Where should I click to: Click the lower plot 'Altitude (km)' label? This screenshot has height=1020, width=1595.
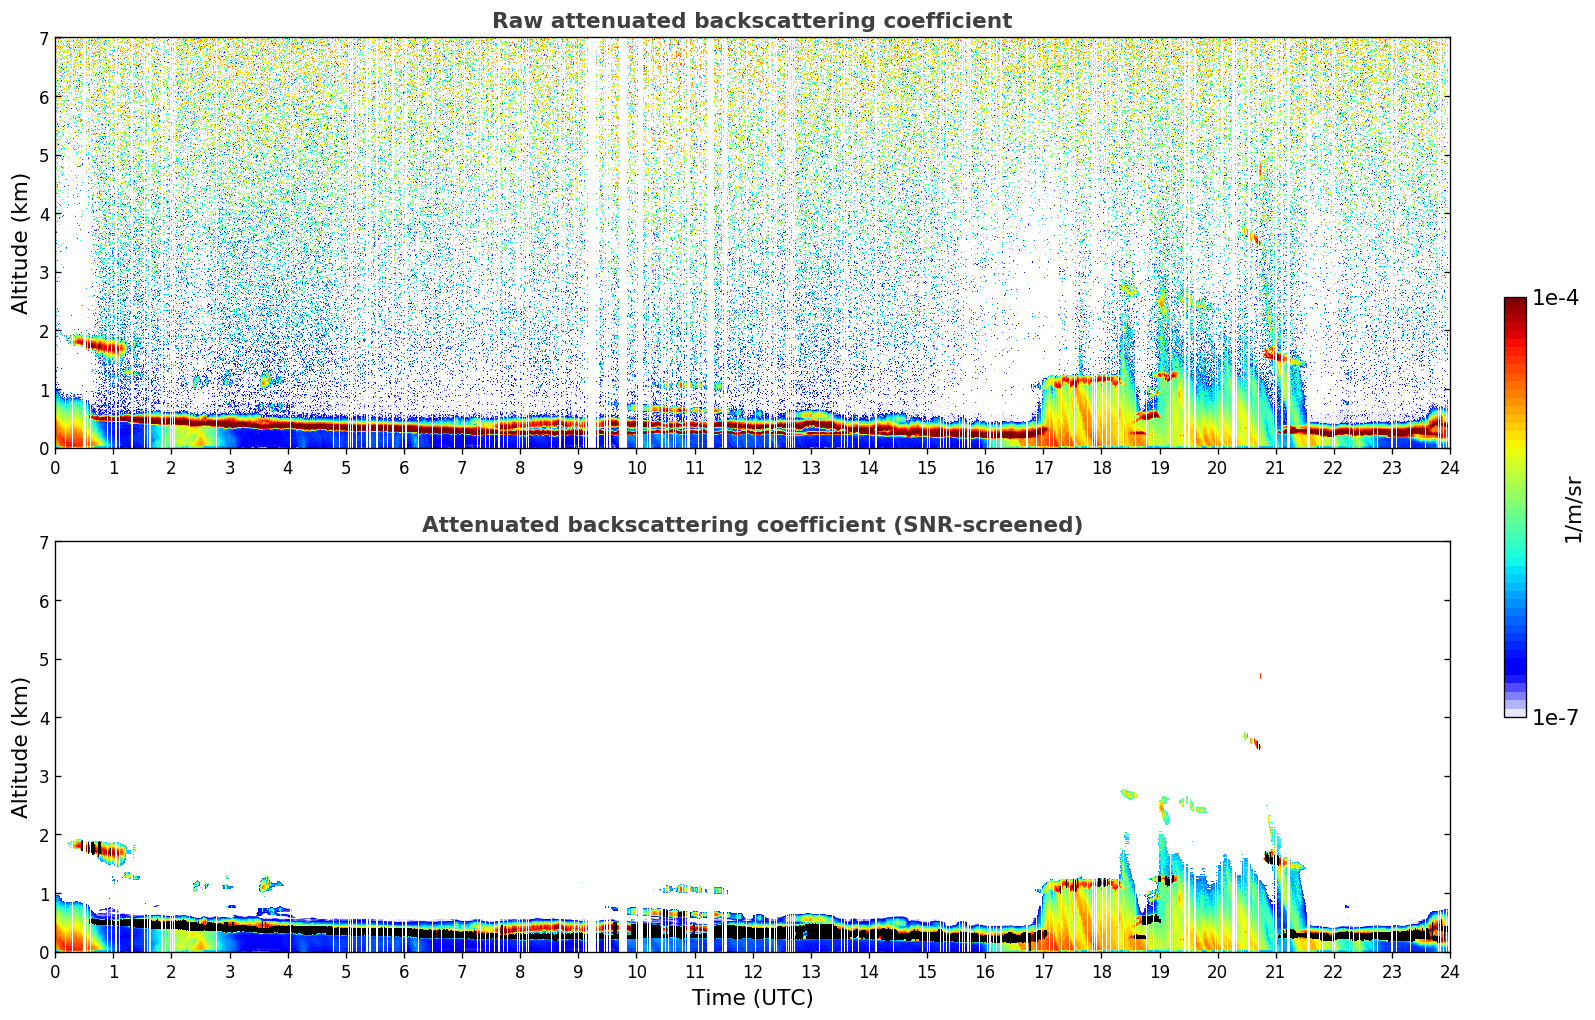pyautogui.click(x=21, y=747)
